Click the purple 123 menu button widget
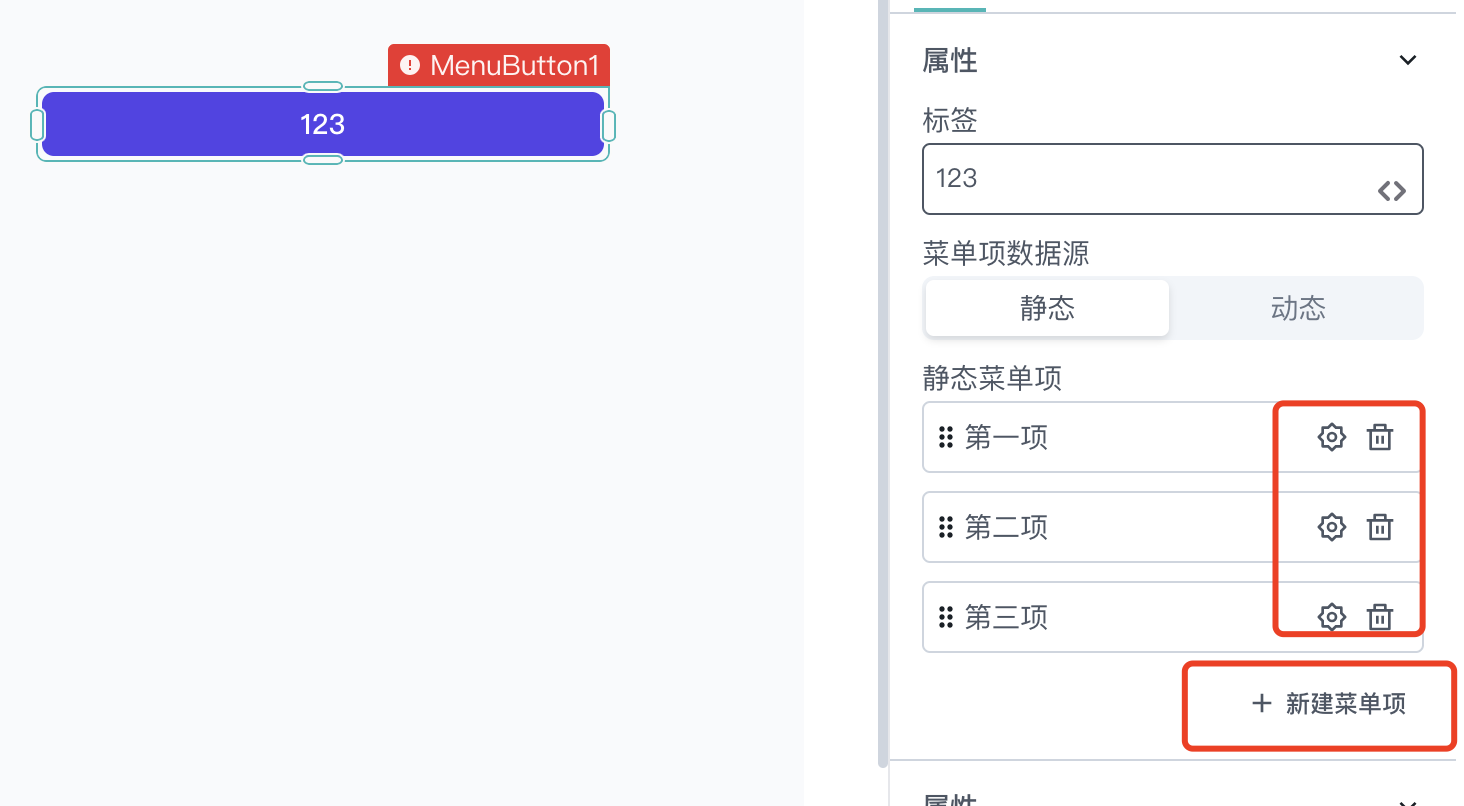This screenshot has width=1464, height=806. 323,124
